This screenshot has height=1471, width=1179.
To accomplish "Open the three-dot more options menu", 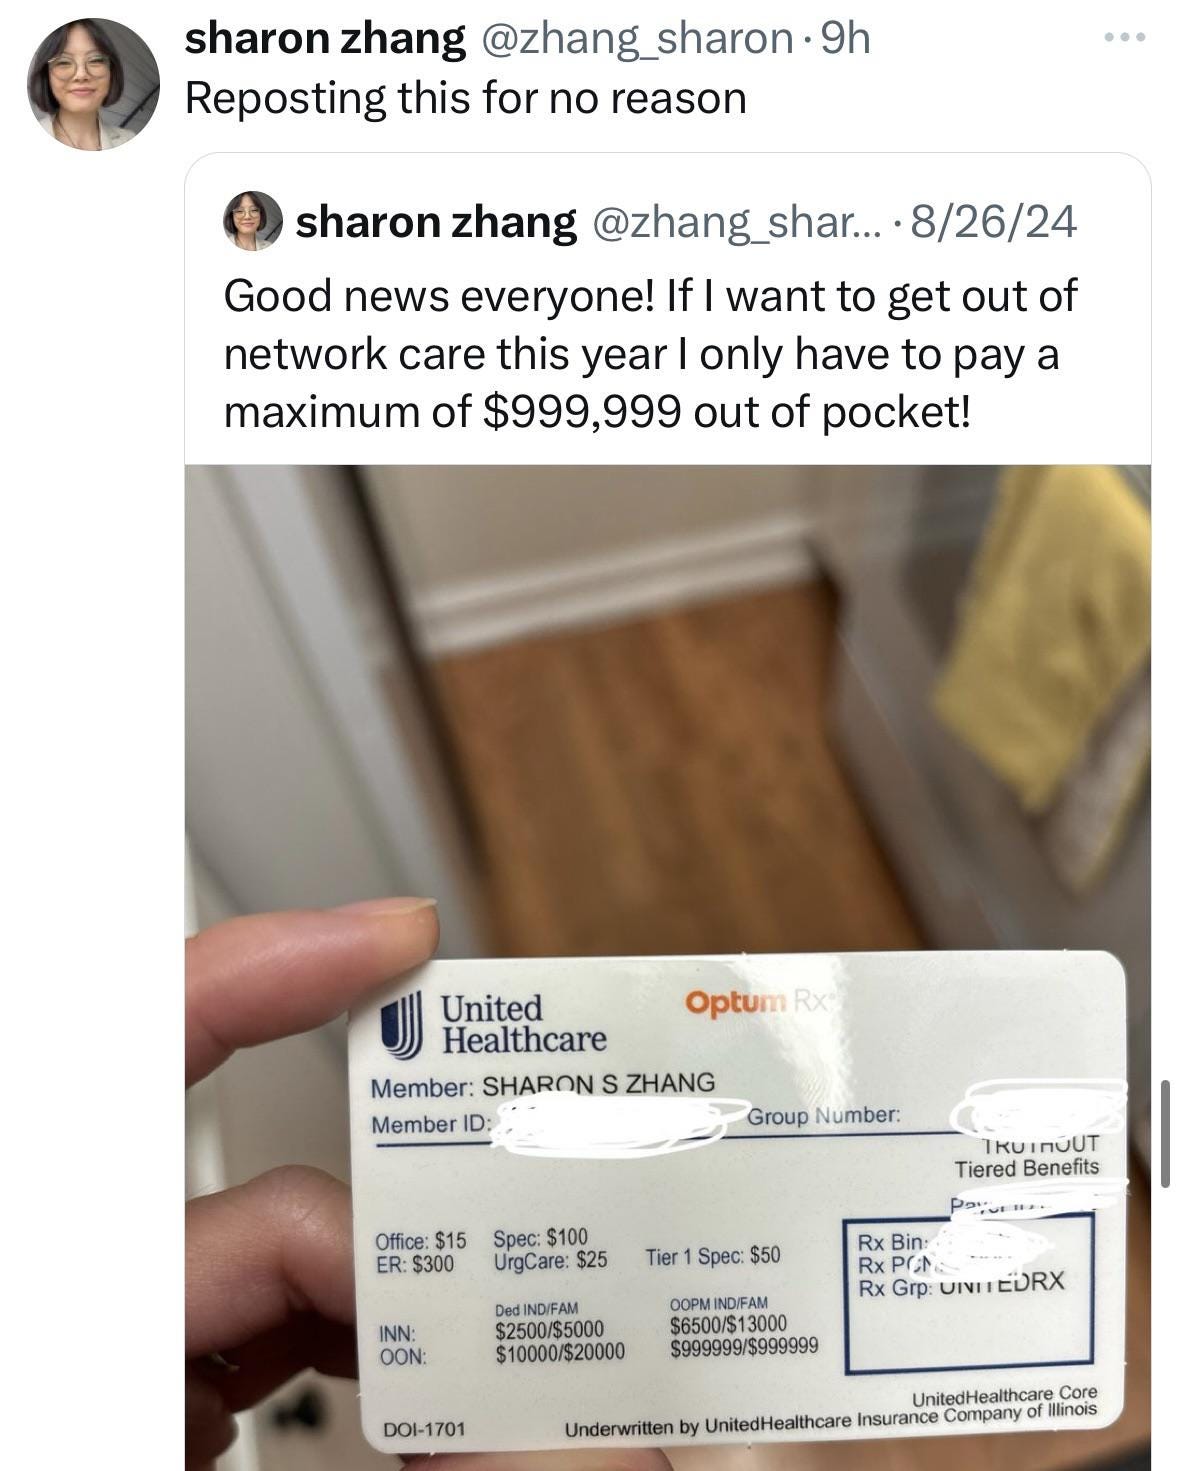I will pos(1123,38).
